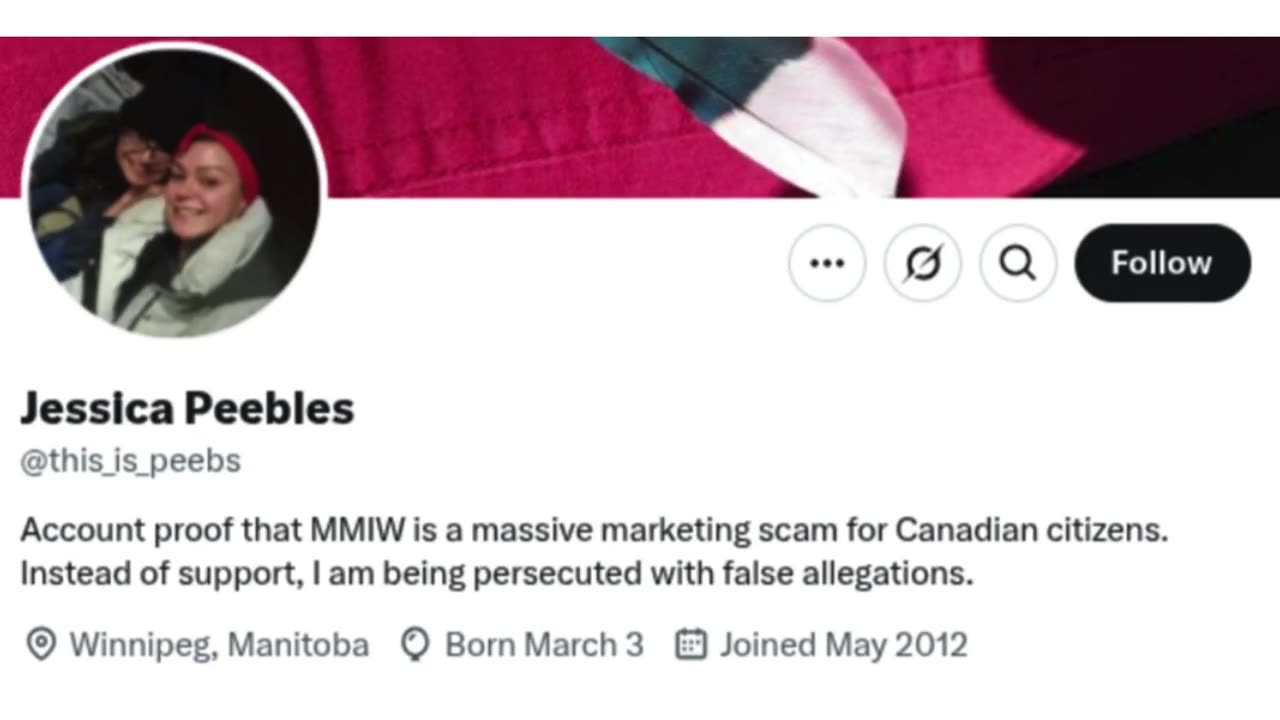
Task: Select the display name Jessica Peebles
Action: [x=187, y=408]
